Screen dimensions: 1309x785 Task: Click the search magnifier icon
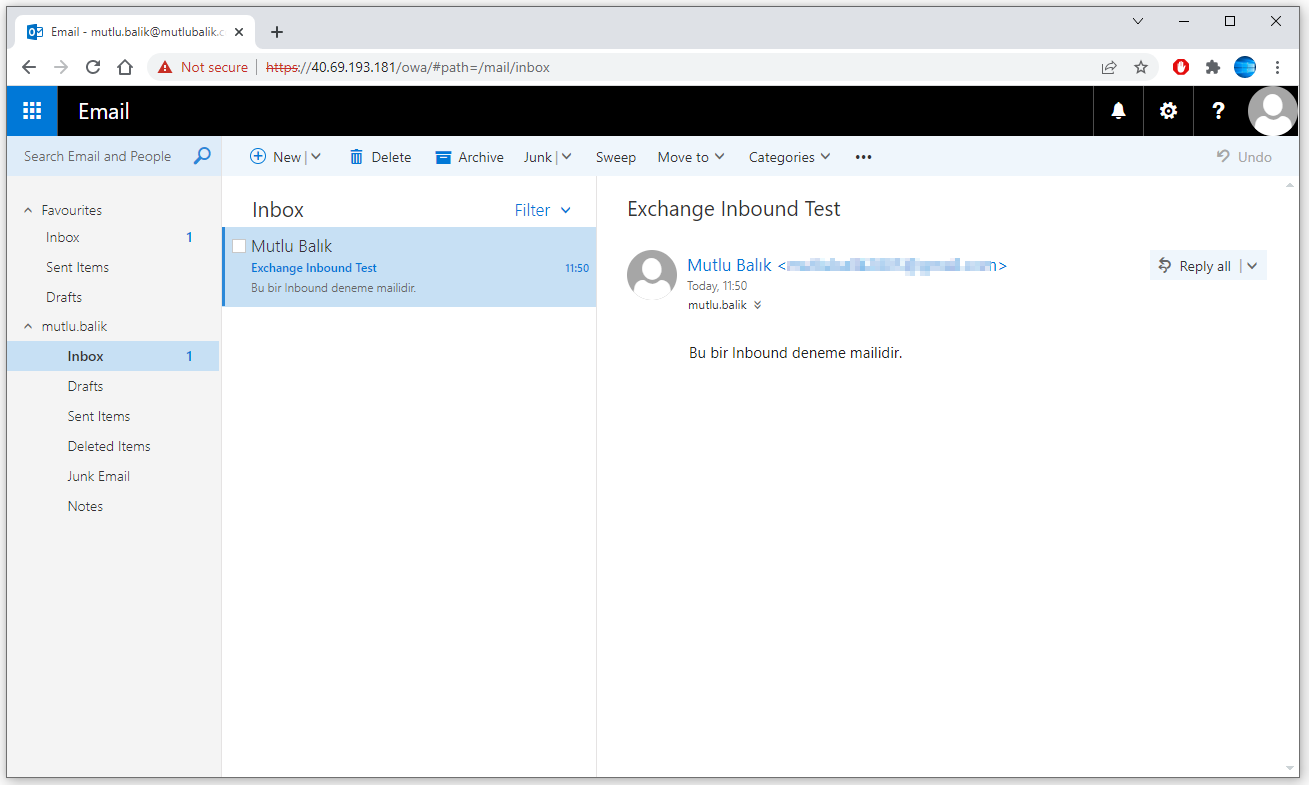[202, 156]
